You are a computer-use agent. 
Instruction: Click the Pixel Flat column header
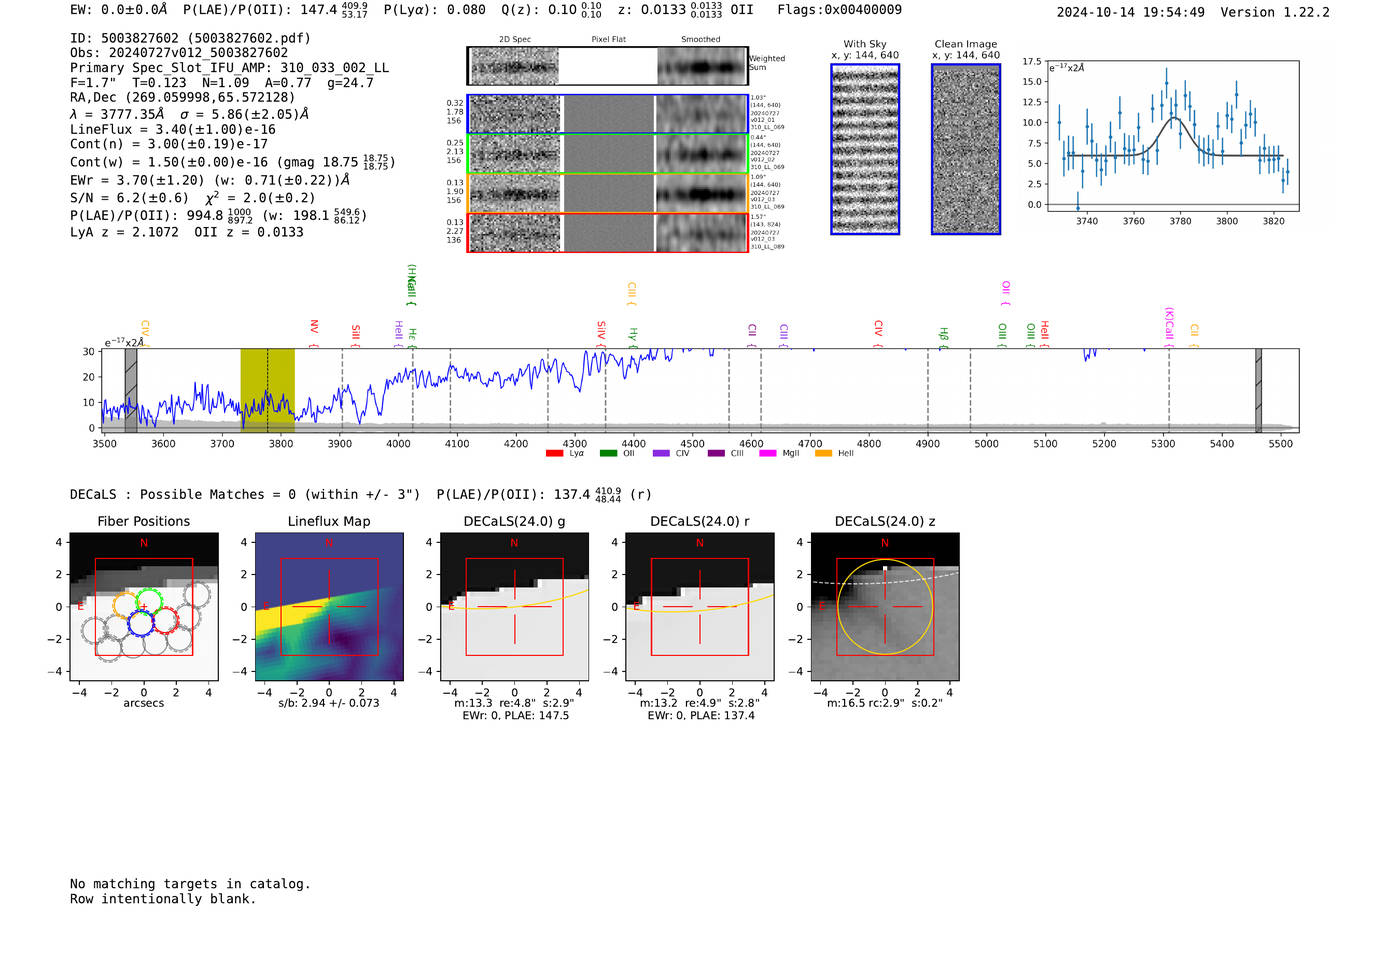point(608,39)
